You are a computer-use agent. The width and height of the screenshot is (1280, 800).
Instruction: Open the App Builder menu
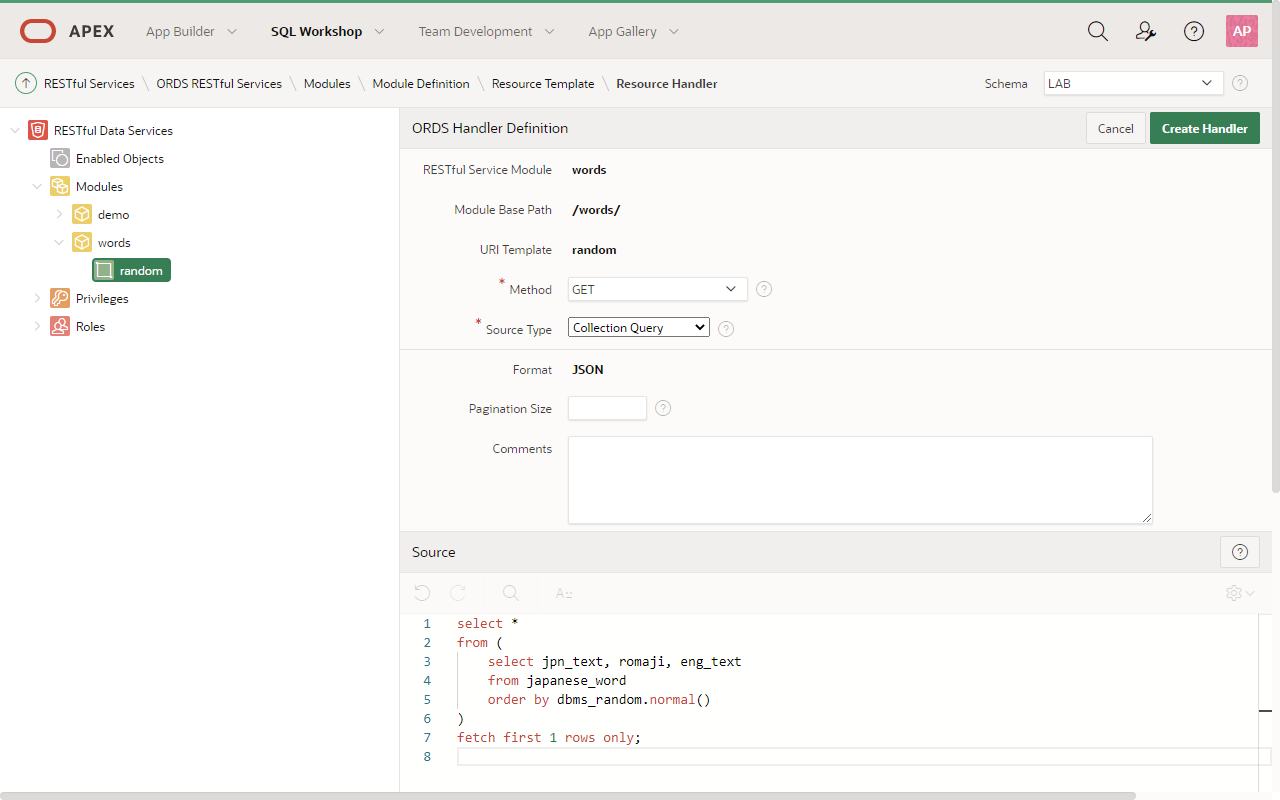(191, 31)
